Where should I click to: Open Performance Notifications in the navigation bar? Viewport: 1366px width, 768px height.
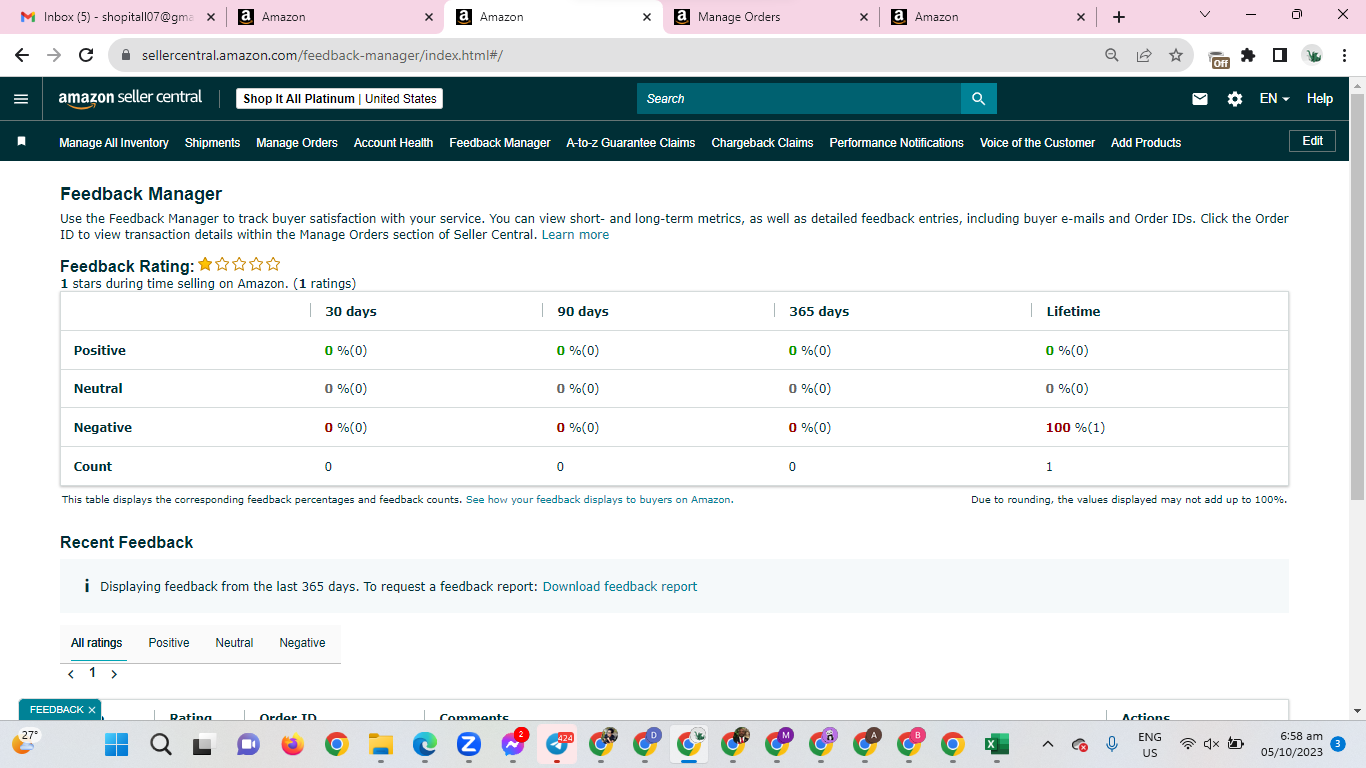click(x=896, y=143)
